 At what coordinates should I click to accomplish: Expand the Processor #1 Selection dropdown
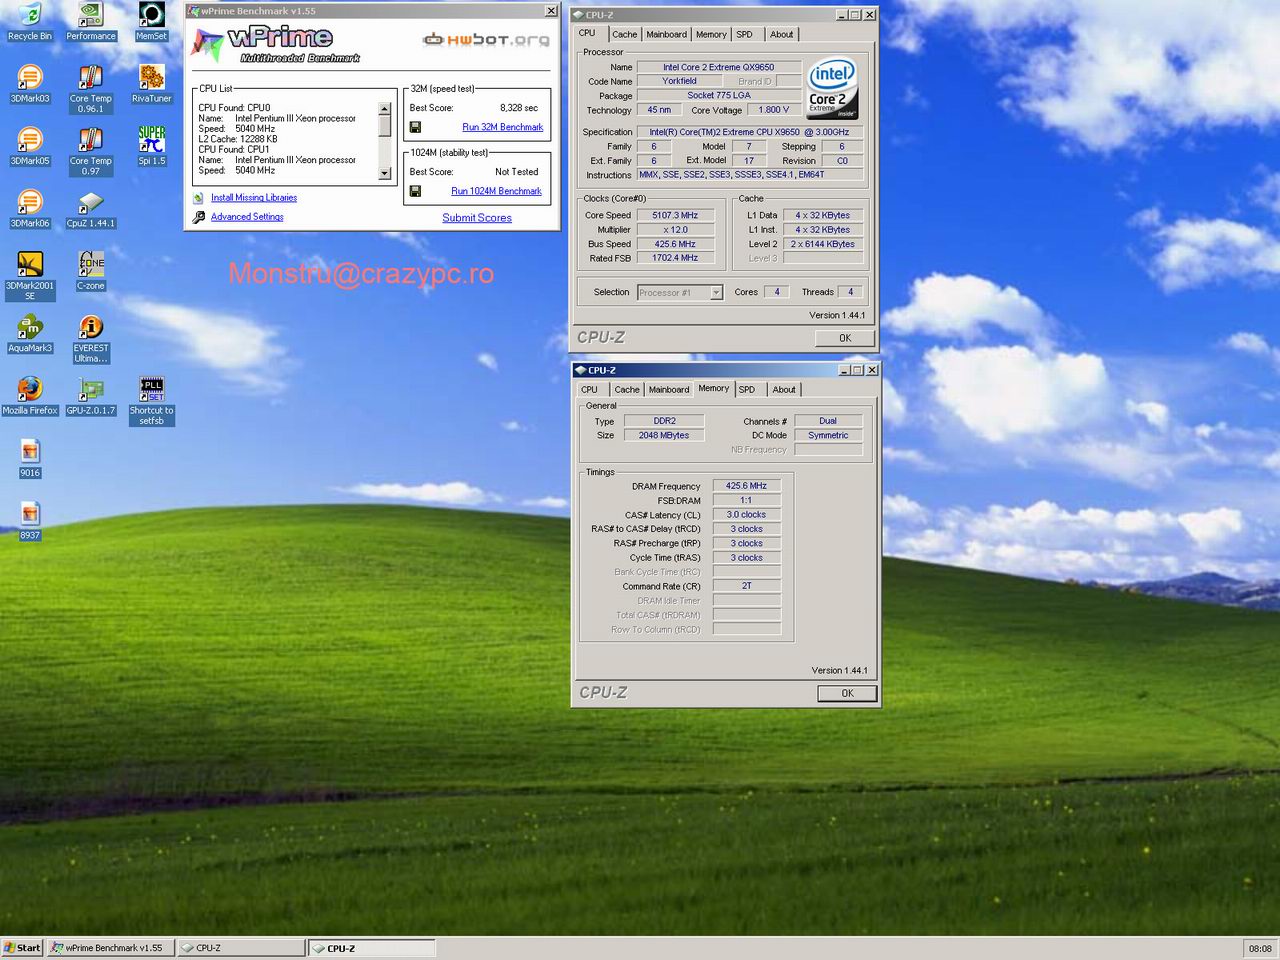click(716, 293)
